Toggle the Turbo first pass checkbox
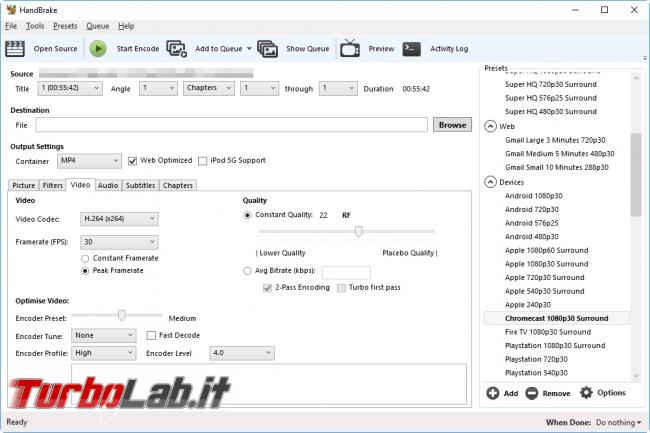The height and width of the screenshot is (433, 650). click(341, 288)
